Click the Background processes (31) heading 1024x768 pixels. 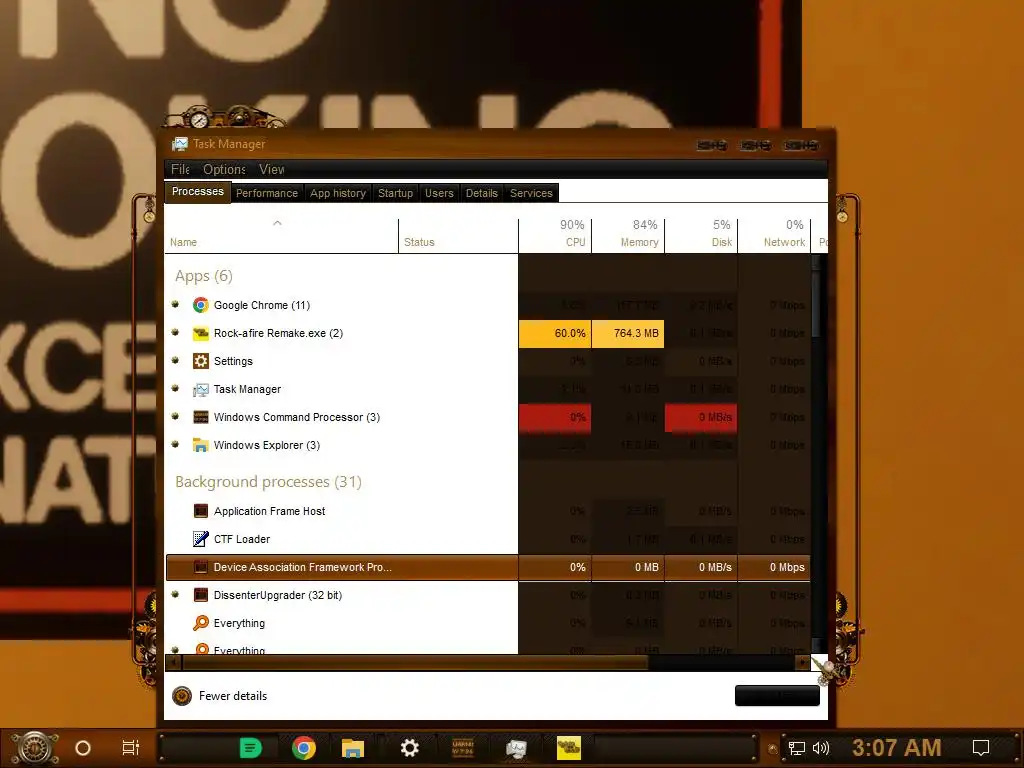click(x=268, y=482)
